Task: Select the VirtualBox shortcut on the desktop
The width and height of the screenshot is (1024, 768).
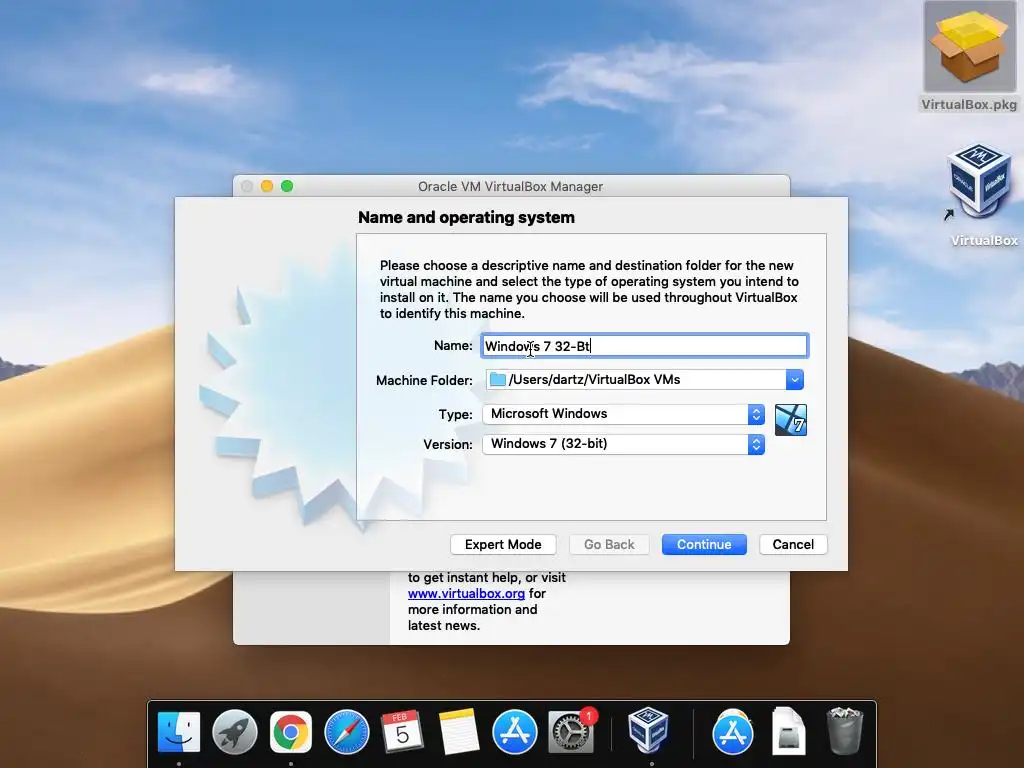Action: pos(983,196)
